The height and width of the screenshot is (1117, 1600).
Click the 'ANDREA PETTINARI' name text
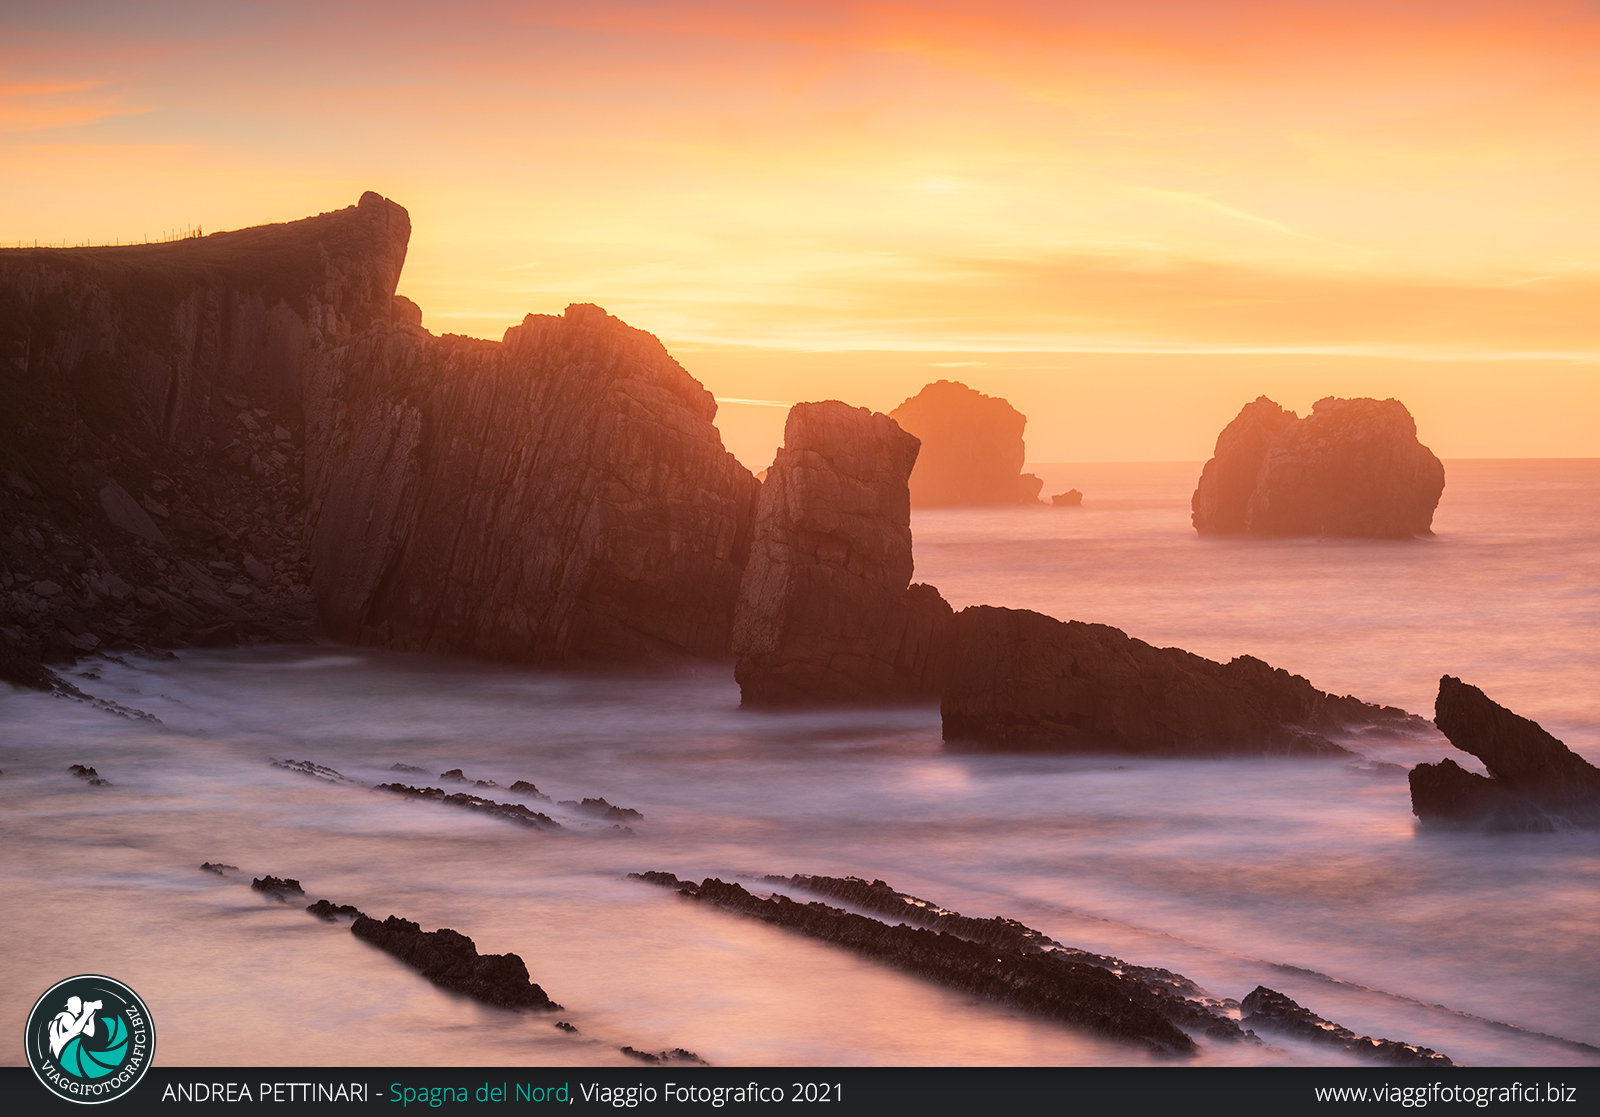(x=265, y=1093)
